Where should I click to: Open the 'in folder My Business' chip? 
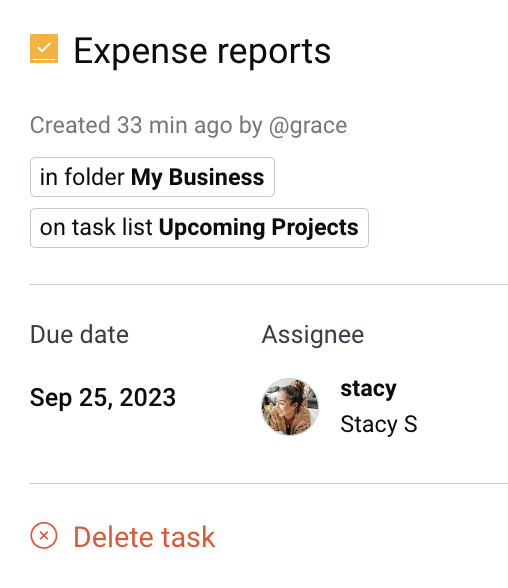[x=152, y=177]
